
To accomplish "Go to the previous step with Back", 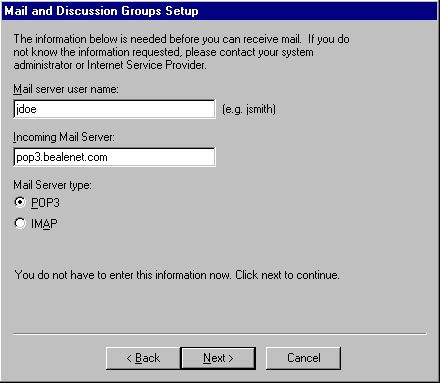I will coord(143,358).
